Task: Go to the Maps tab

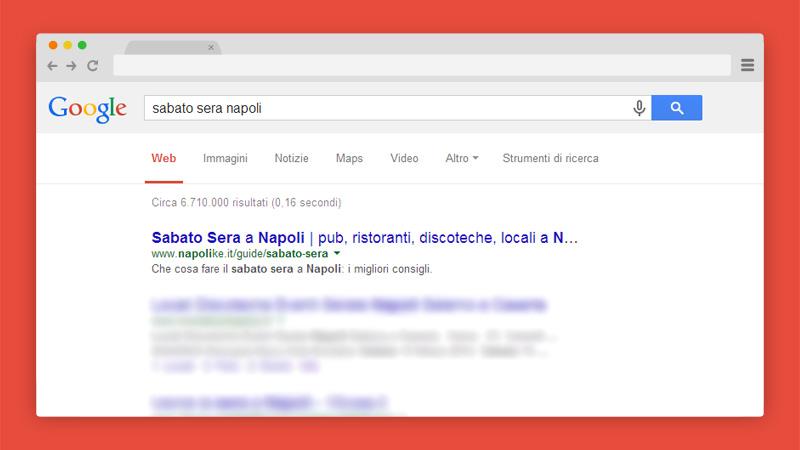Action: tap(349, 158)
